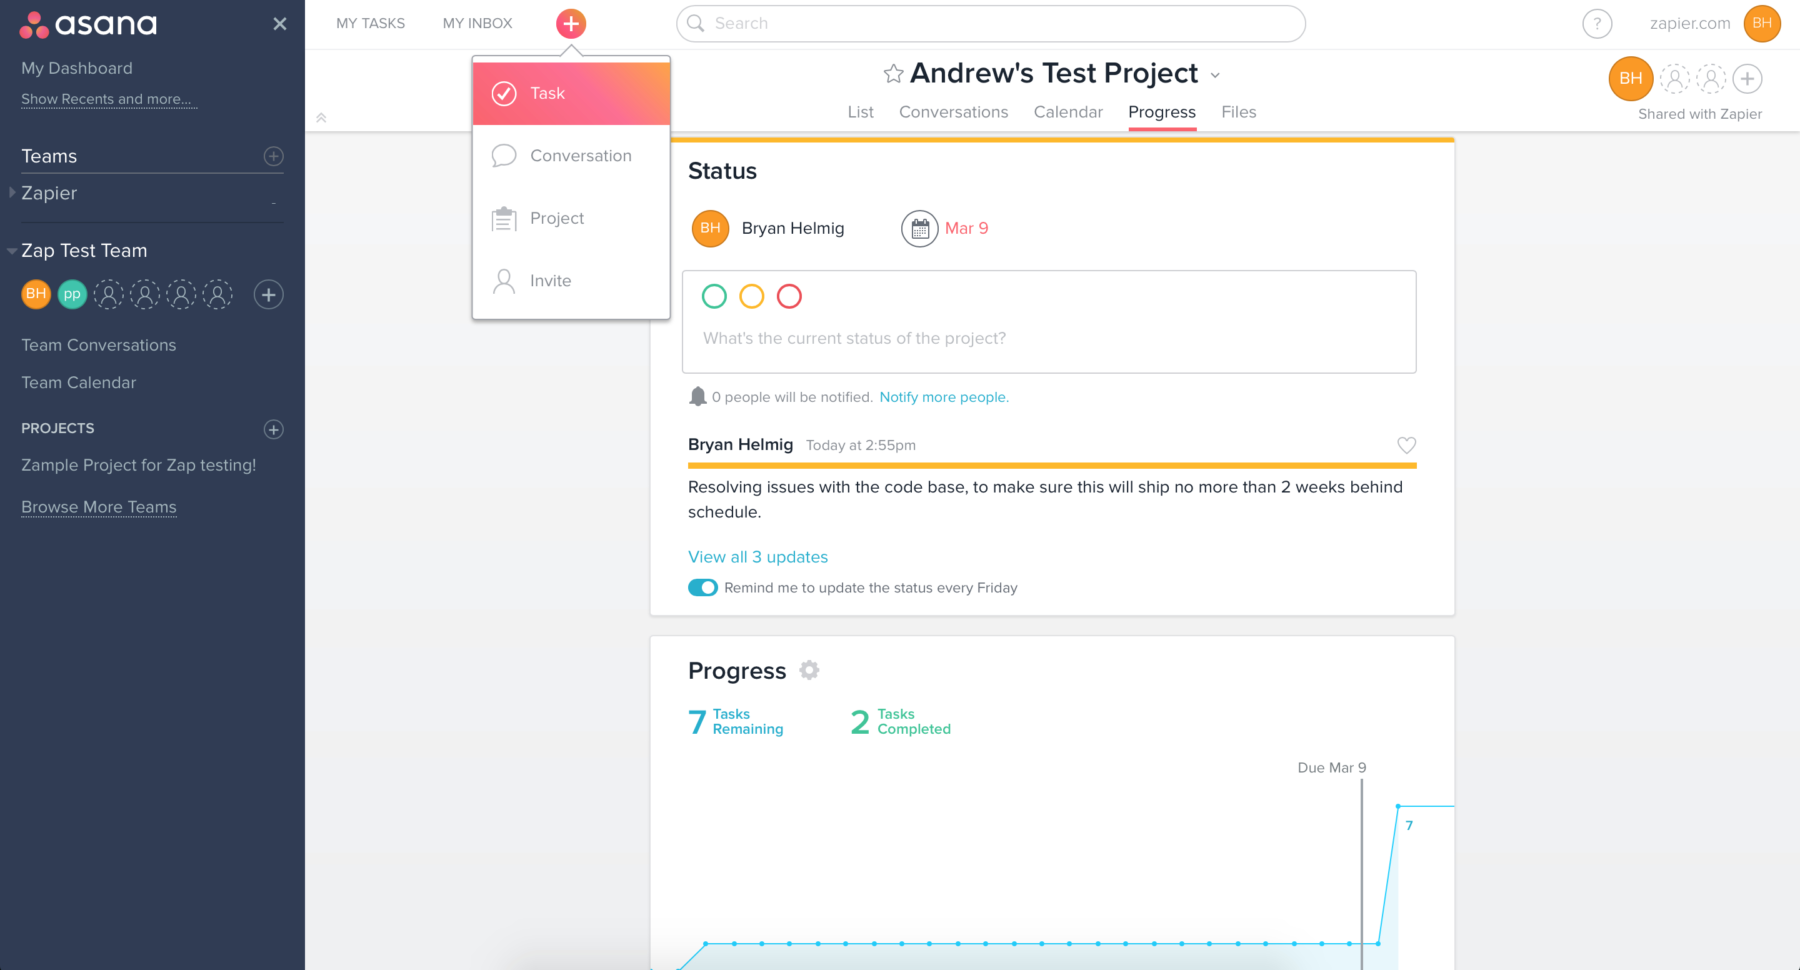Viewport: 1800px width, 970px height.
Task: Click the red plus quick-add button
Action: [571, 23]
